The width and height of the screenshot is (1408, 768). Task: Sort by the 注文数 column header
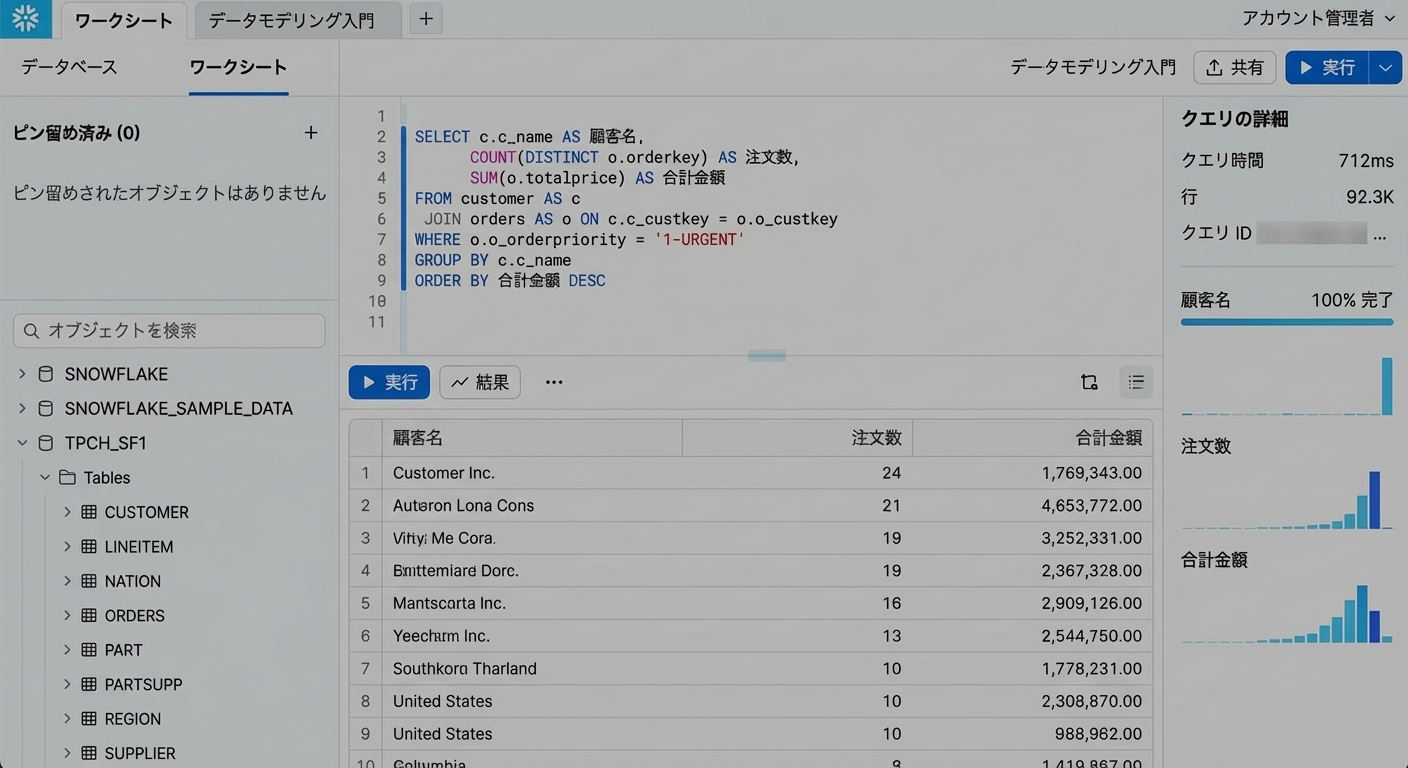tap(797, 438)
